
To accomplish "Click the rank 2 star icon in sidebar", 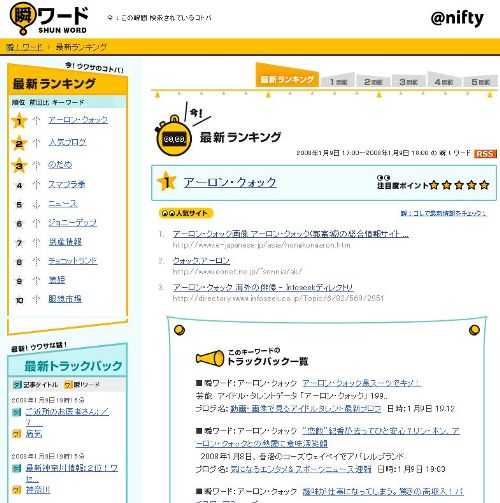I will tap(19, 143).
